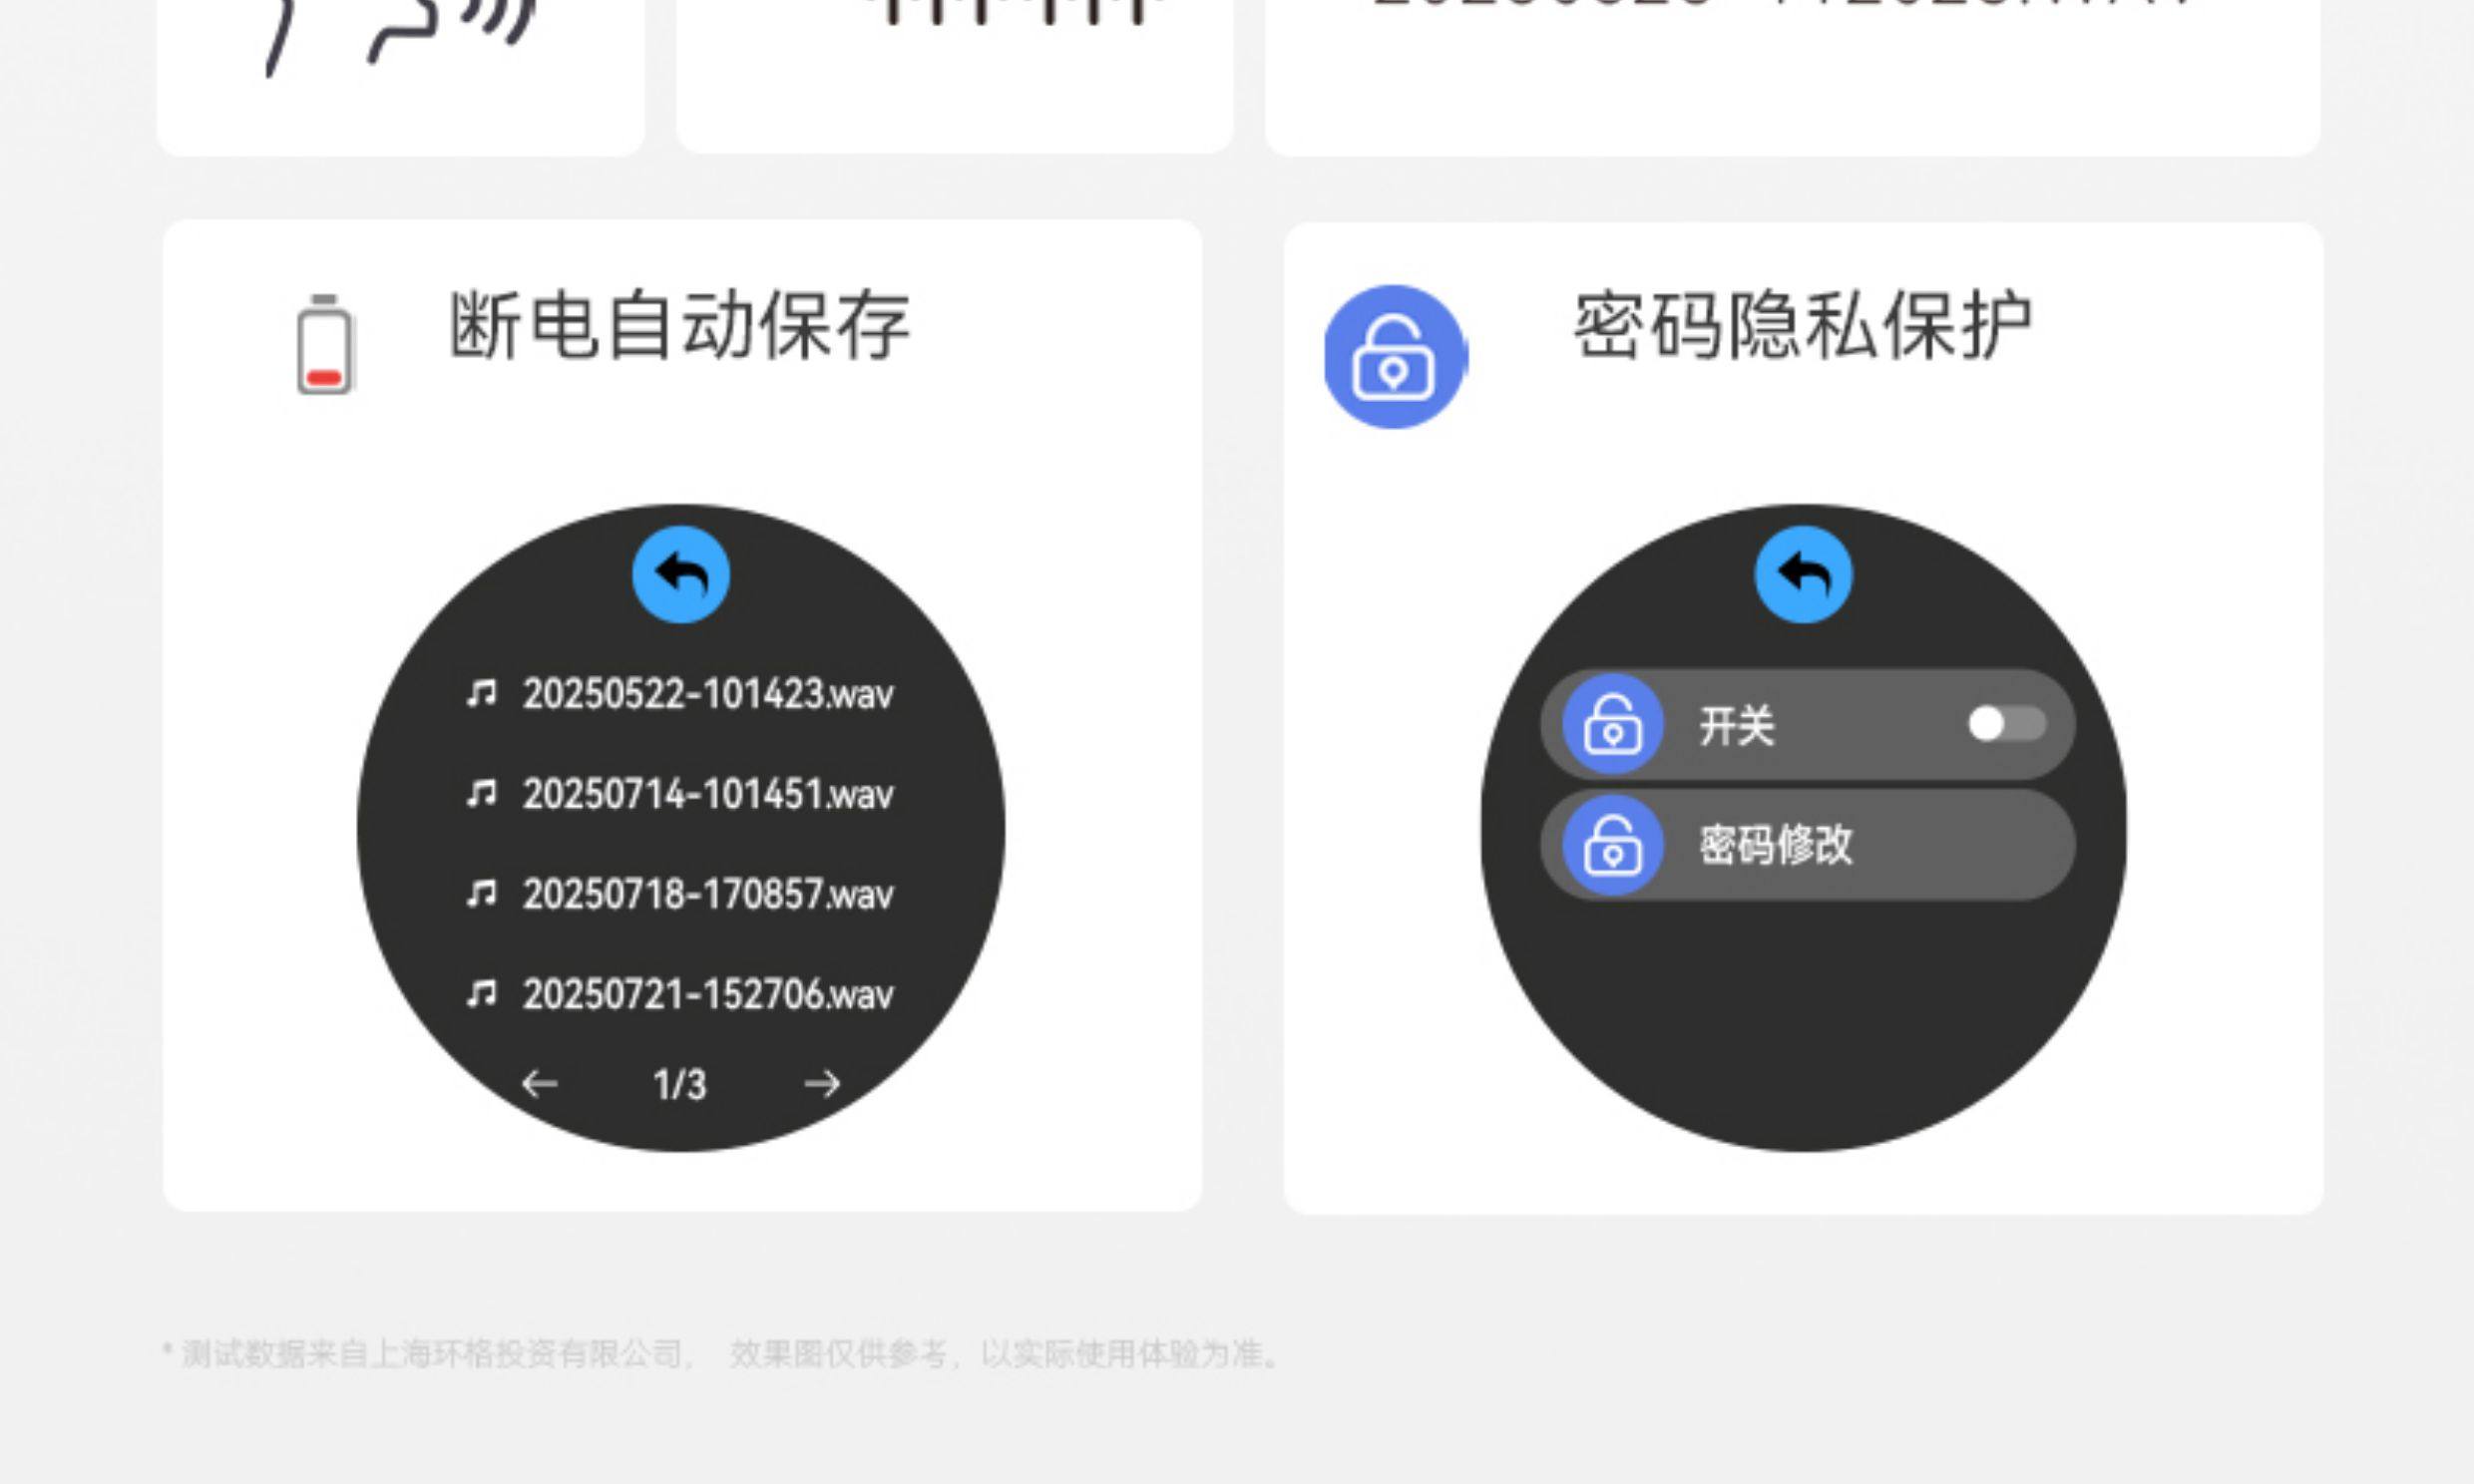Toggle the 开关 password switch
The width and height of the screenshot is (2474, 1484).
pyautogui.click(x=2005, y=724)
